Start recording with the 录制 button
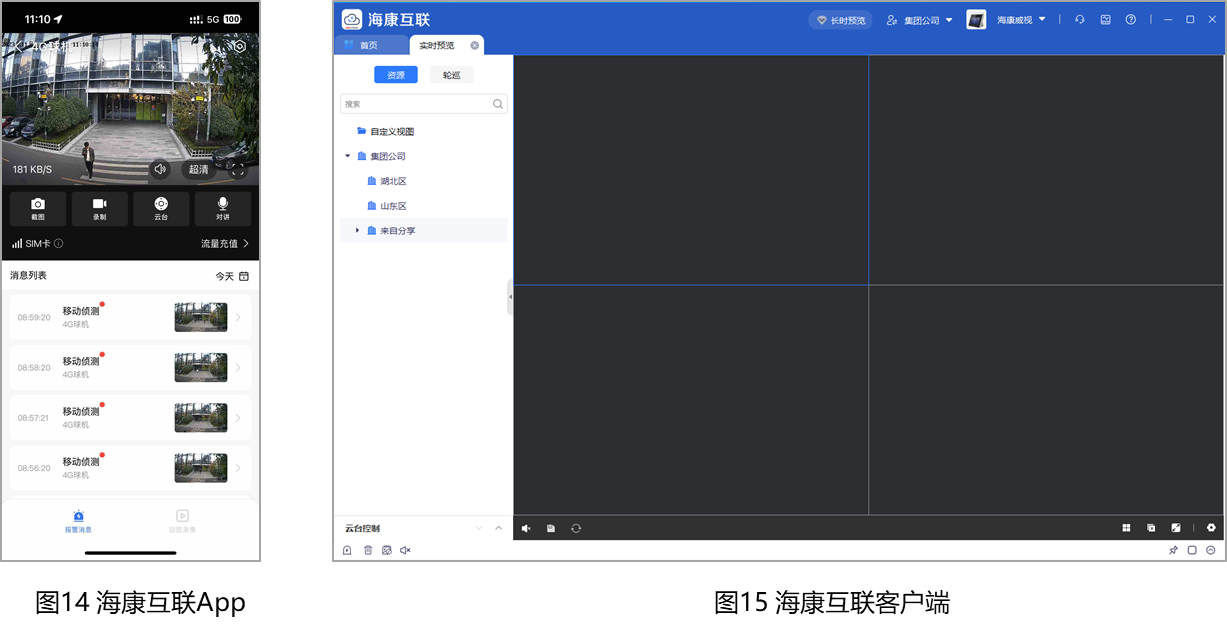The height and width of the screenshot is (632, 1227). click(100, 208)
